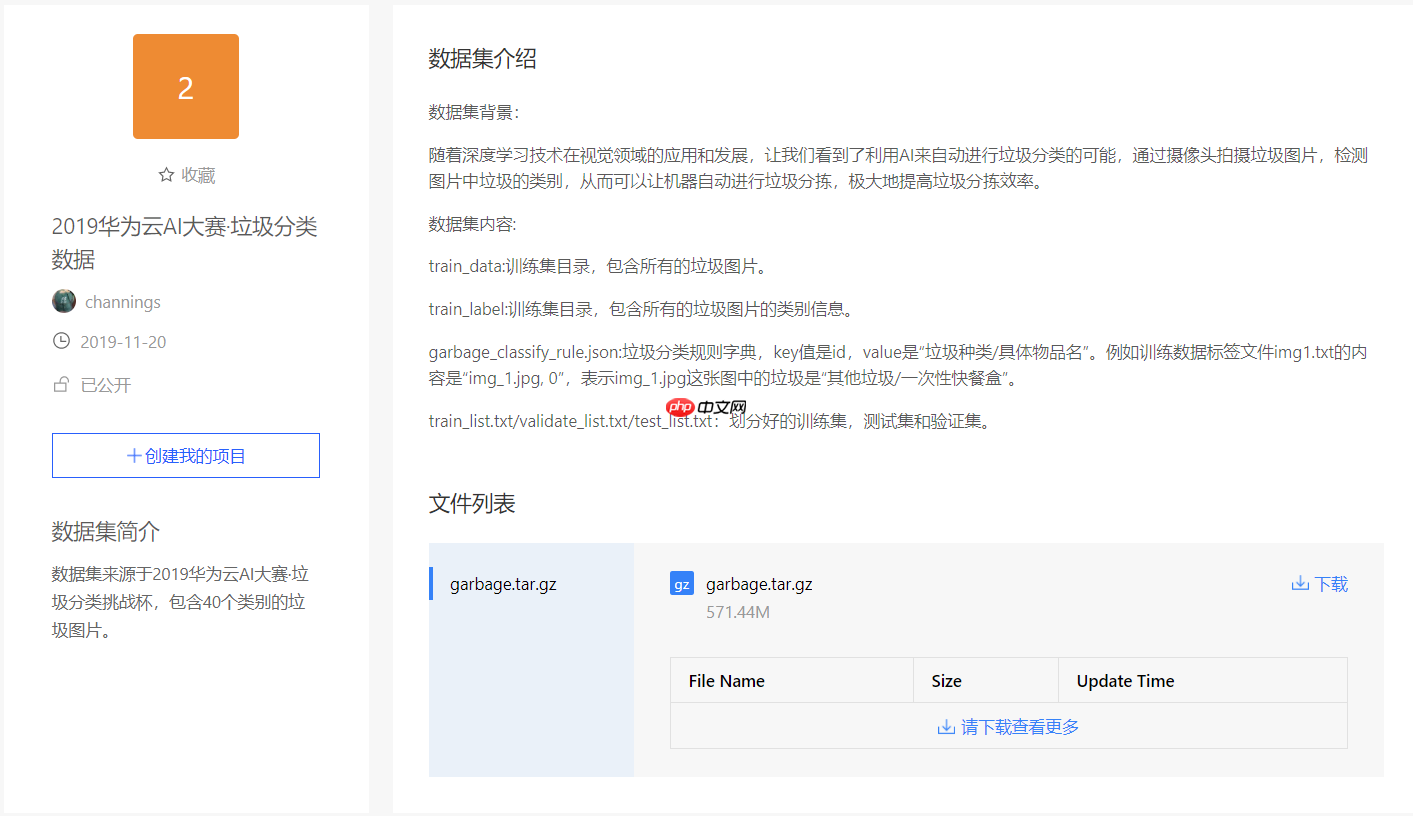
Task: Open the channings author avatar
Action: [64, 301]
